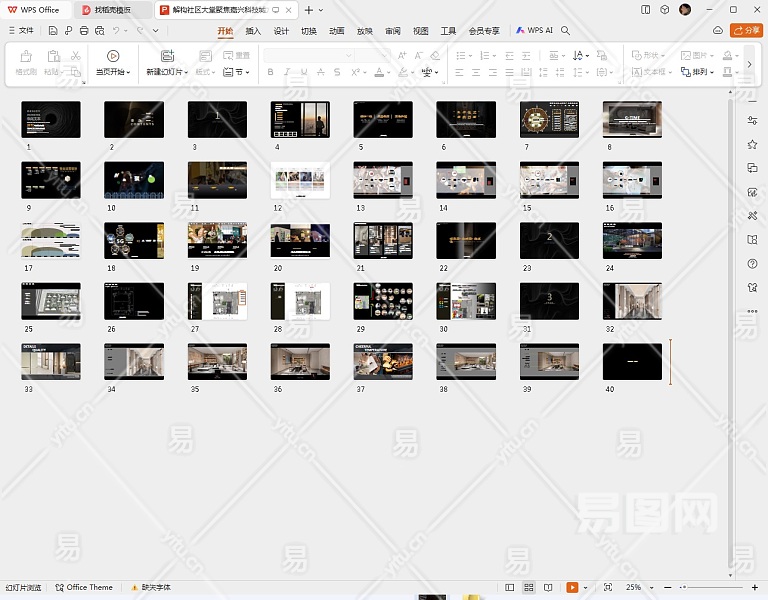Open the 文件 file menu
This screenshot has height=600, width=768.
(x=20, y=31)
